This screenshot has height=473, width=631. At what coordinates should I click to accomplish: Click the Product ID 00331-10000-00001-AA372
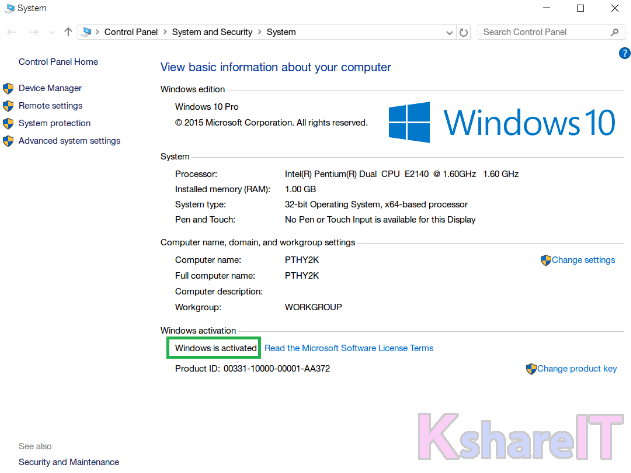pos(252,369)
